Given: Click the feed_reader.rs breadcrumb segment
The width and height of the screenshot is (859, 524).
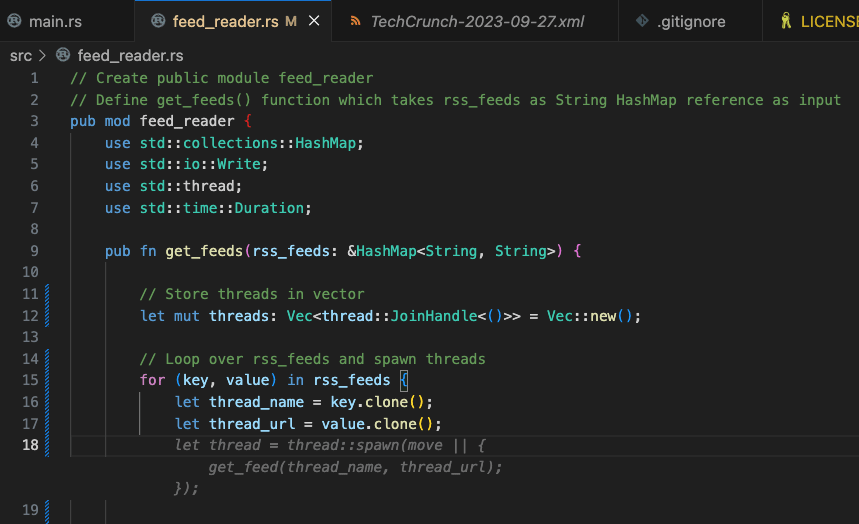Looking at the screenshot, I should (130, 55).
